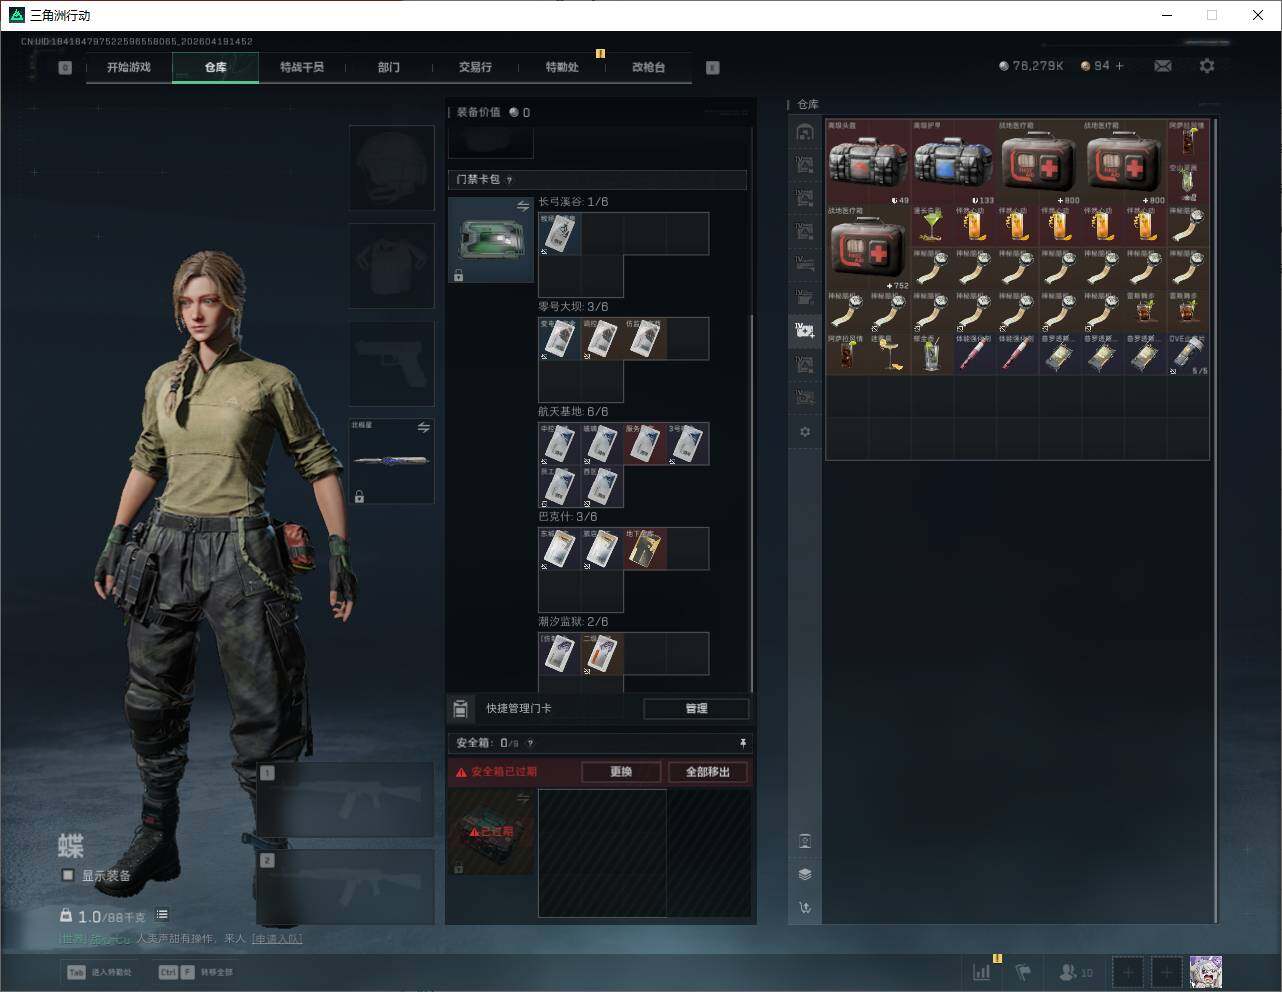Screen dimensions: 1282x992
Task: Click the empty body armor slot
Action: click(391, 265)
